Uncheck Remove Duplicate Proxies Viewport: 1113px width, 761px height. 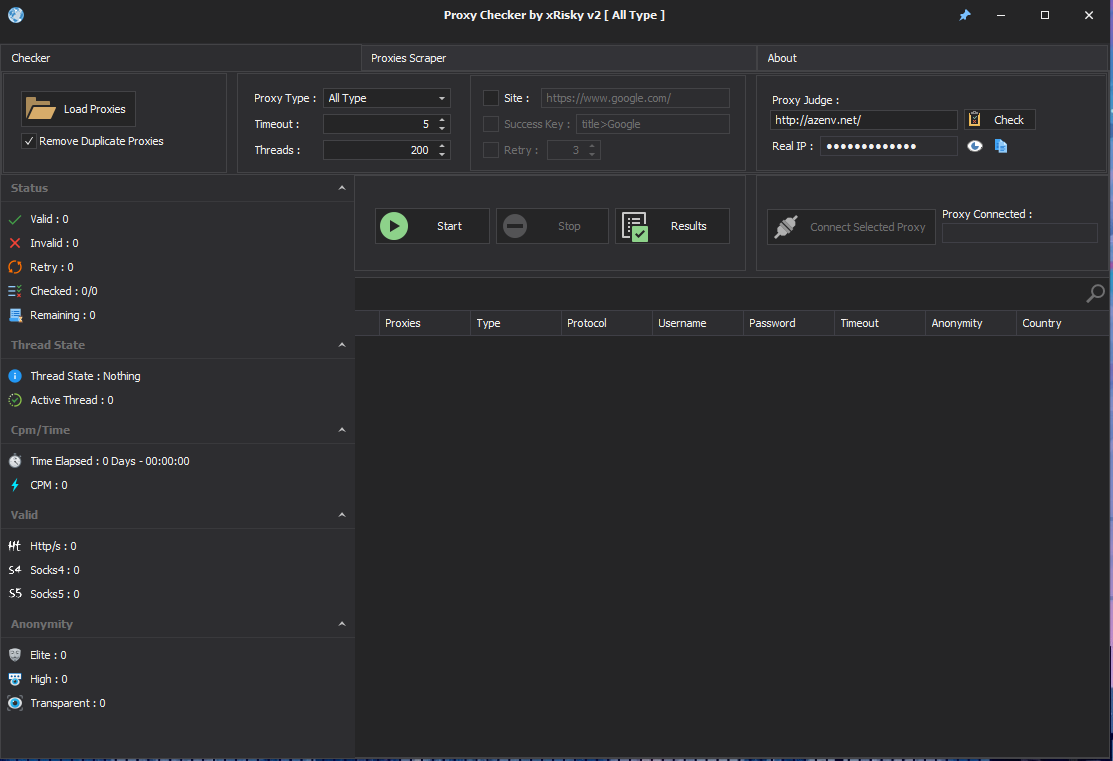click(29, 141)
